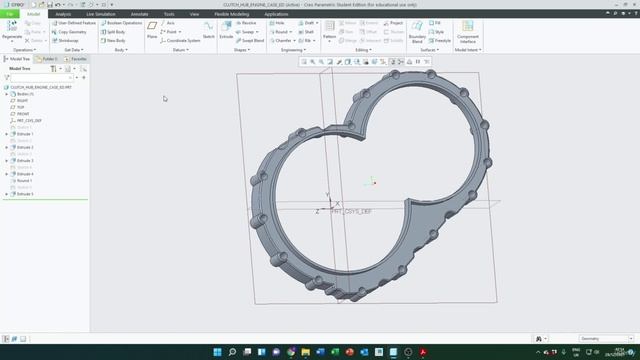Open the Geometry selection filter dropdown
640x360 pixels.
coord(606,339)
